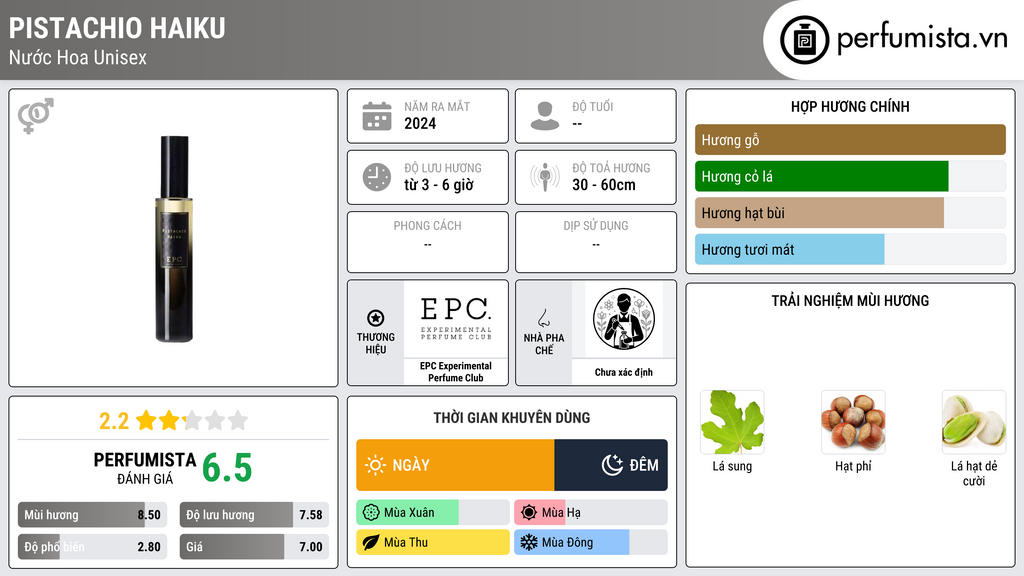Open the EPC Experimental Perfume Club brand link
Viewport: 1024px width, 576px height.
click(x=456, y=372)
